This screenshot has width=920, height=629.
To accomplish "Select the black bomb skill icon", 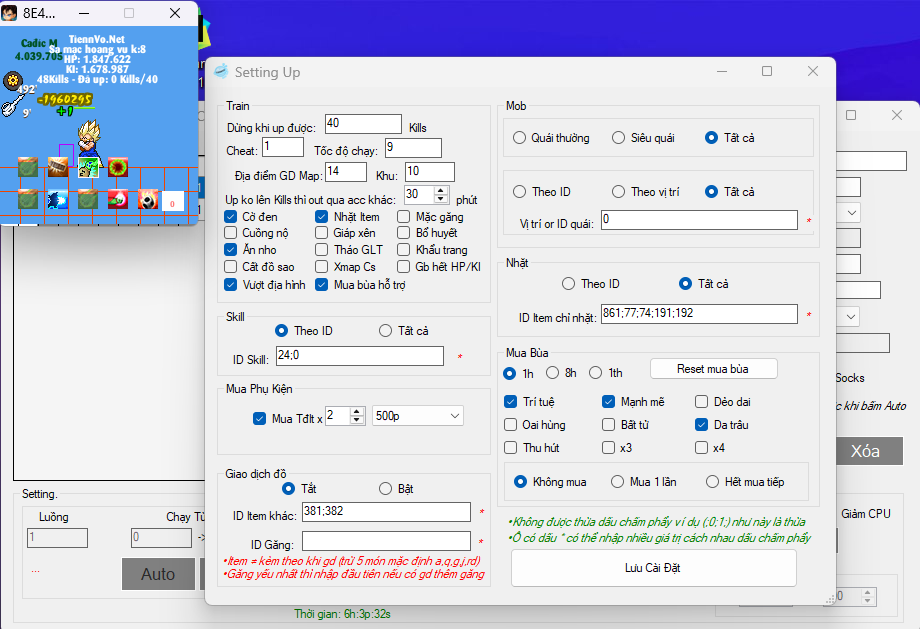I will (x=148, y=199).
